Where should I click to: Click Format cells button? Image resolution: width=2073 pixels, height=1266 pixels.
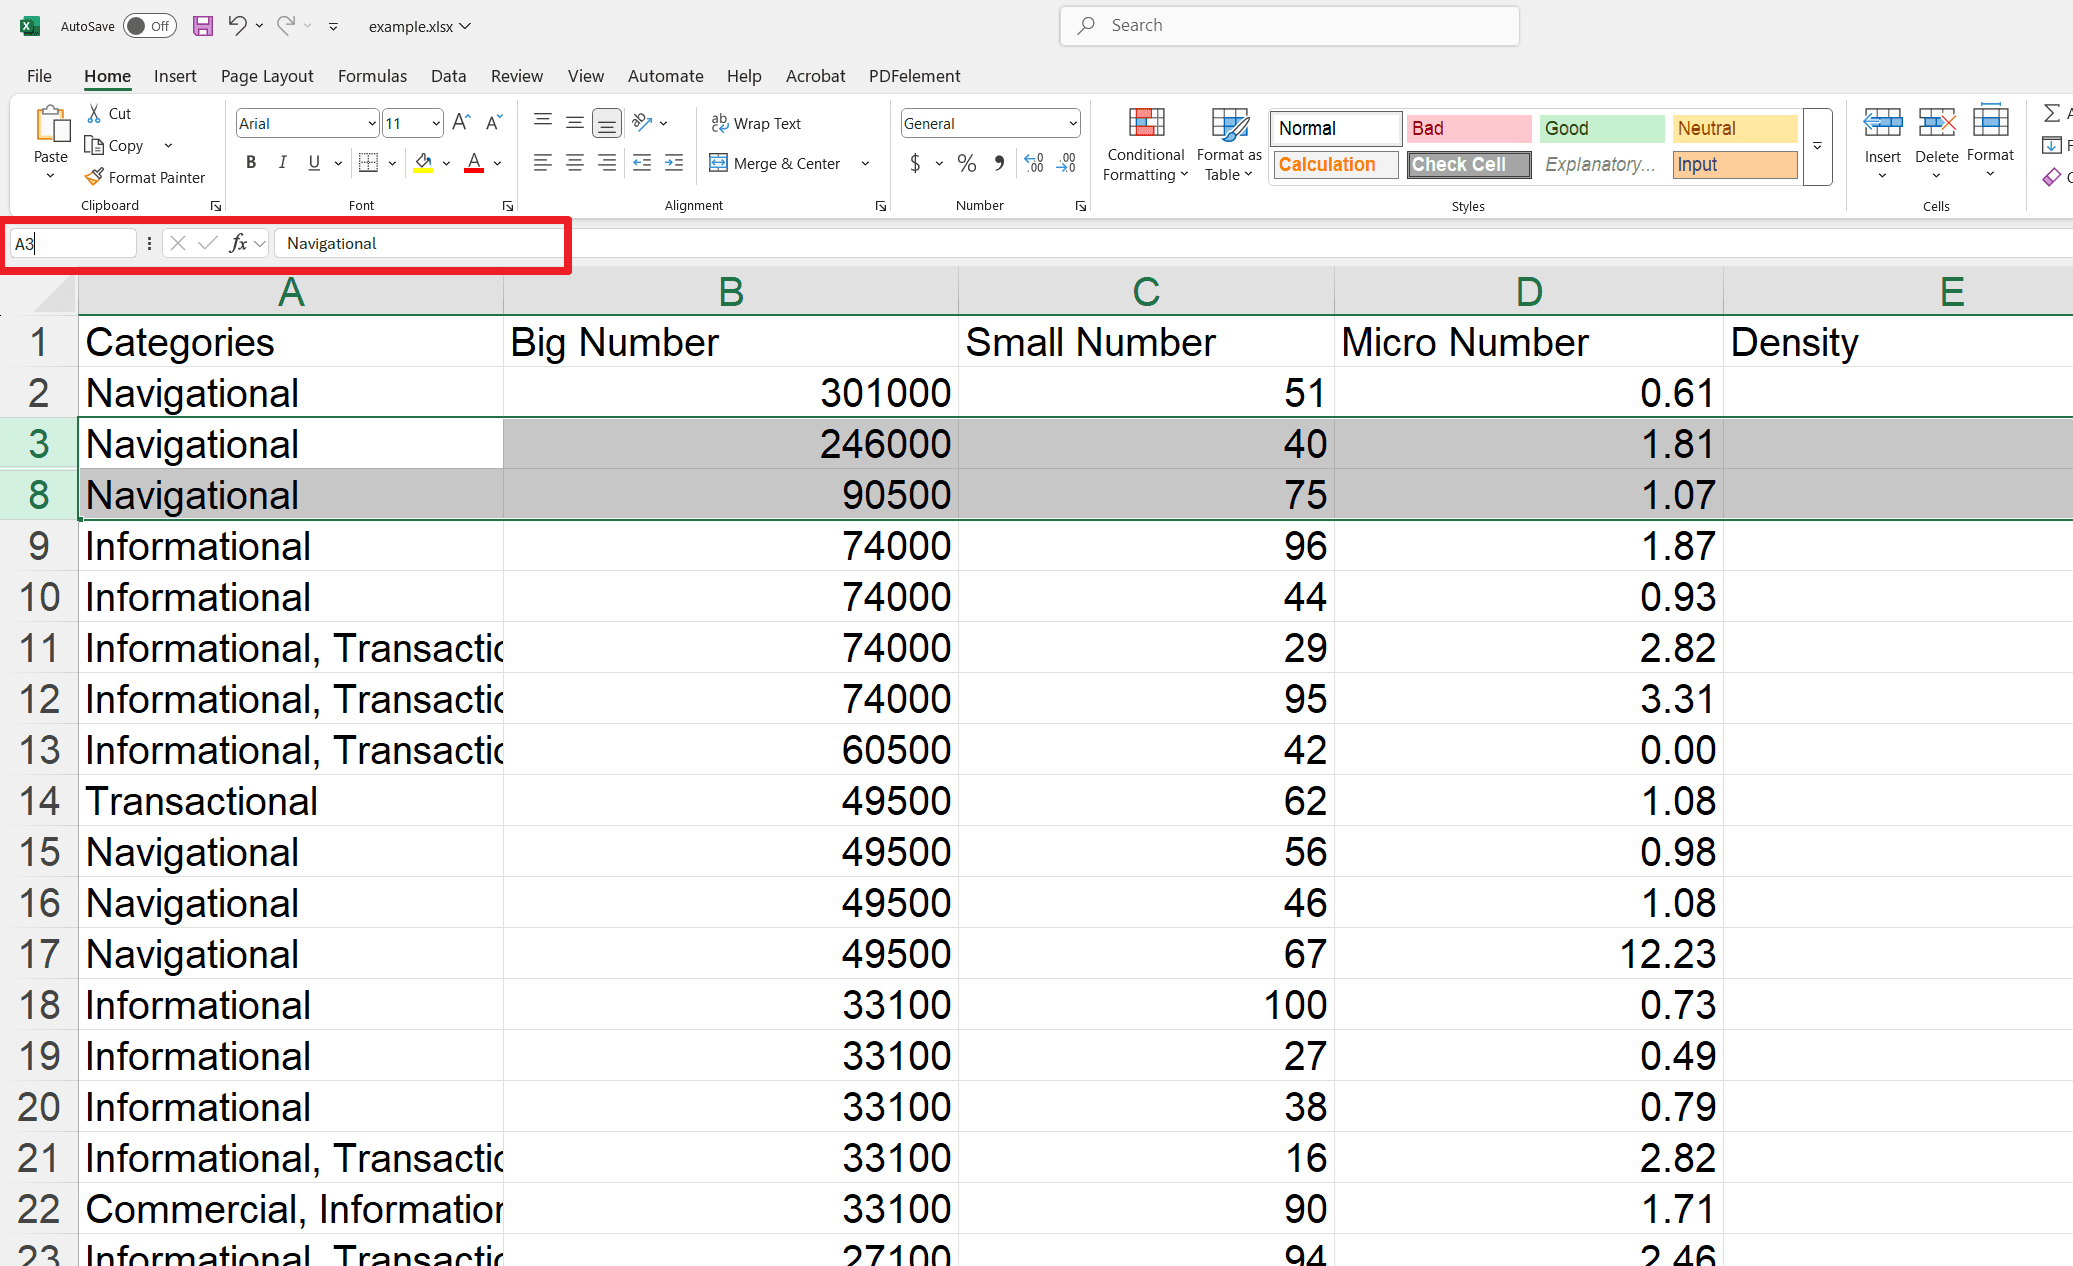pos(1990,141)
